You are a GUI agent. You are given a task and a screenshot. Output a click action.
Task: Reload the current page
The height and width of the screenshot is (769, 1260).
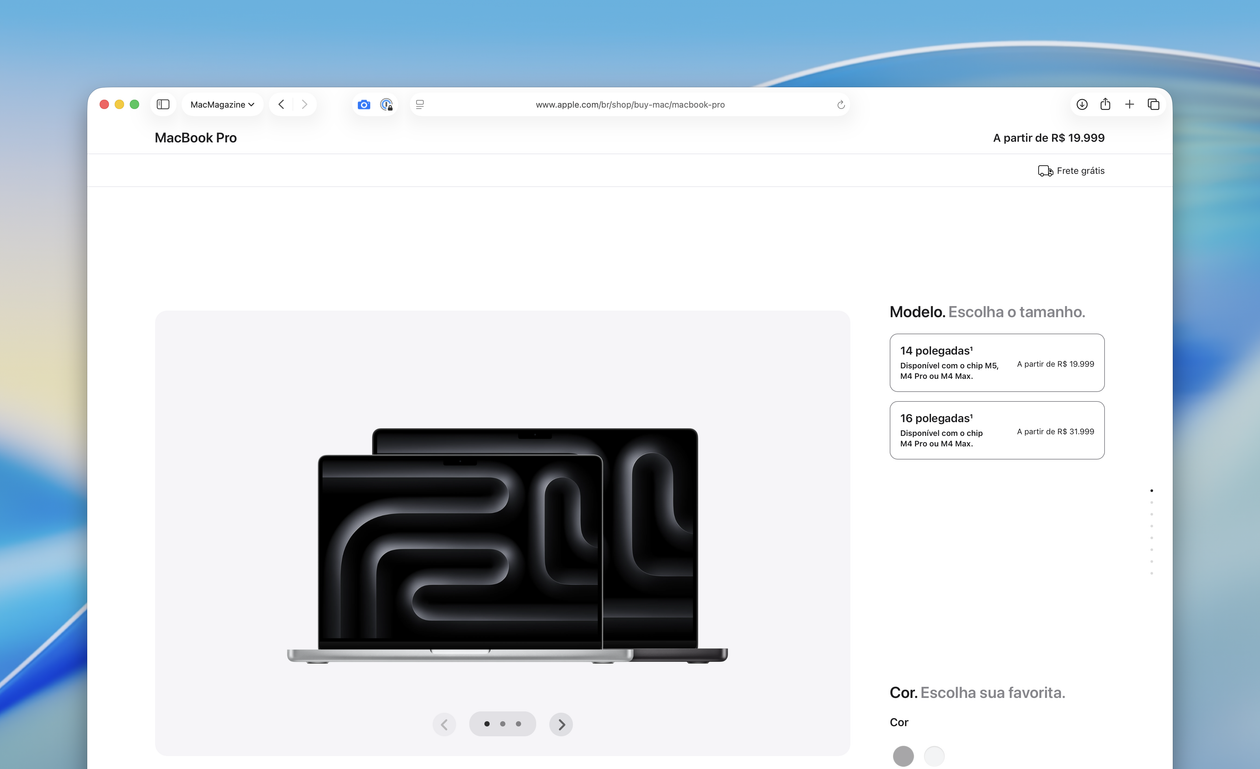click(x=841, y=104)
